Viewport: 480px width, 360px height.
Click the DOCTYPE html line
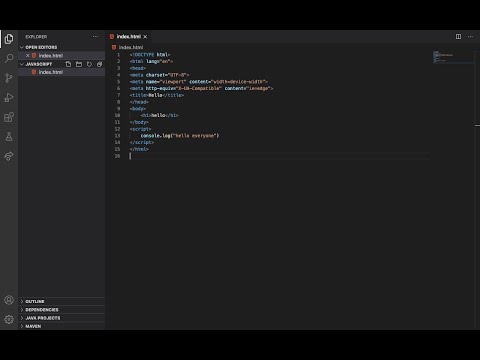tap(150, 55)
